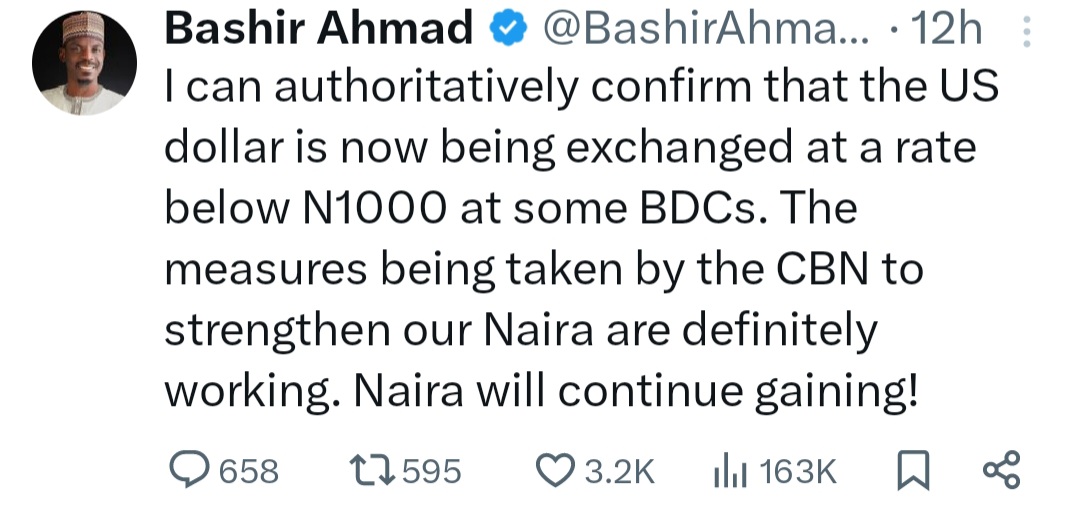
Task: Click the 595 retweet count
Action: 432,471
